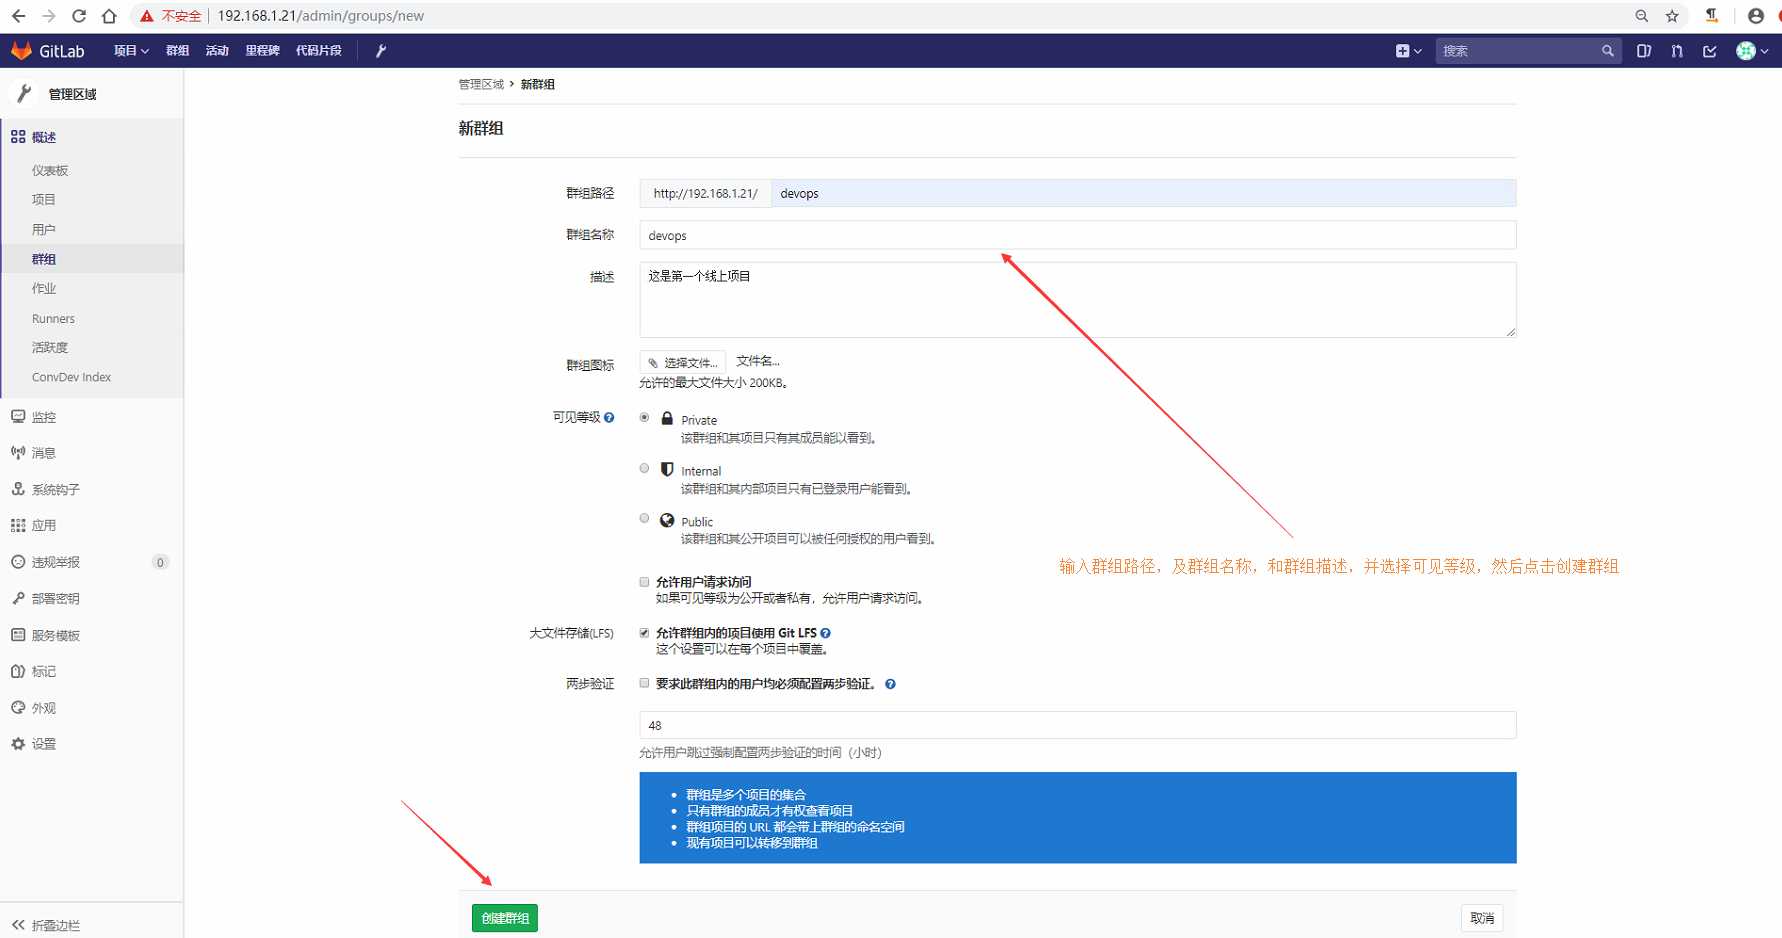
Task: Click the 取消 cancel button
Action: pyautogui.click(x=1482, y=918)
